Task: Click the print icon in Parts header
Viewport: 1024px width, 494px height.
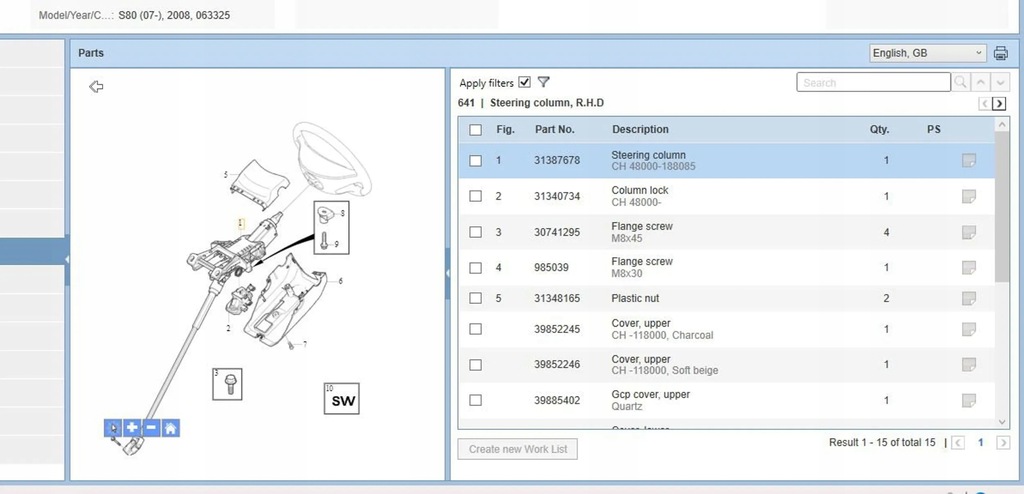Action: click(1000, 54)
